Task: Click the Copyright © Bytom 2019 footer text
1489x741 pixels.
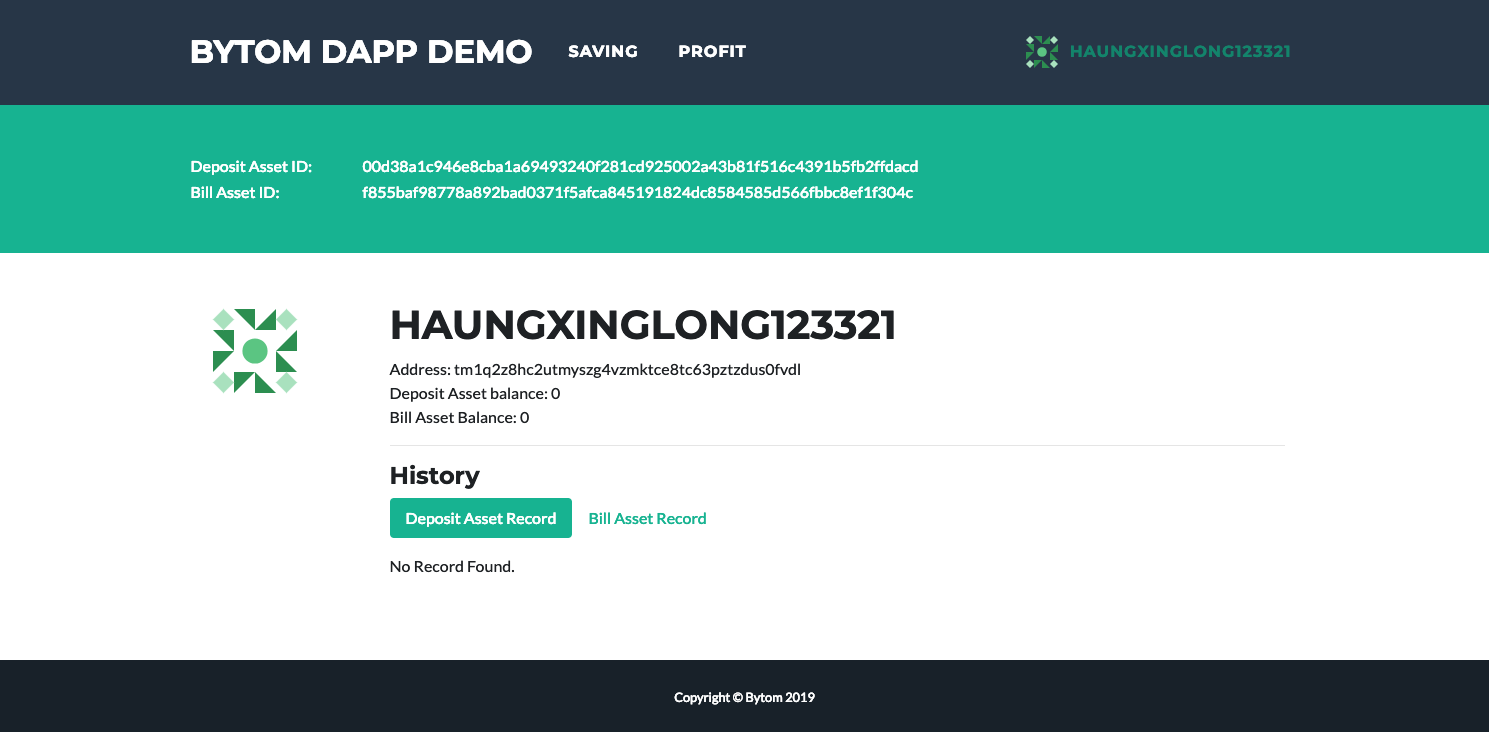Action: (744, 697)
